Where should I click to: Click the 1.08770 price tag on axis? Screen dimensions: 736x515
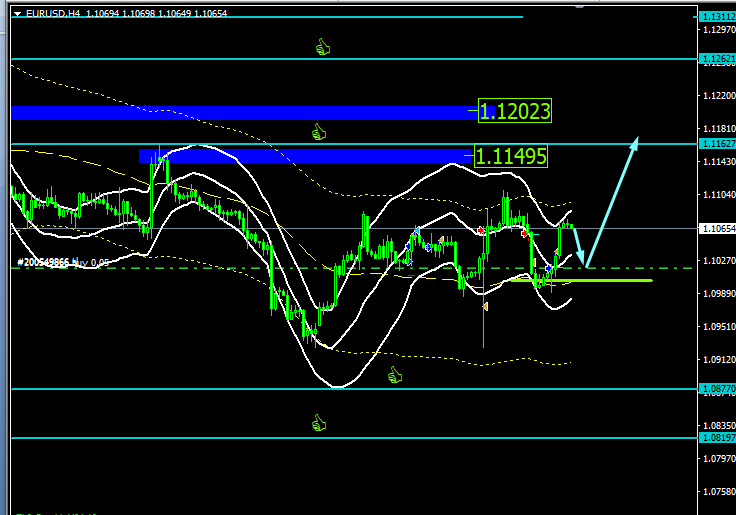tap(715, 388)
